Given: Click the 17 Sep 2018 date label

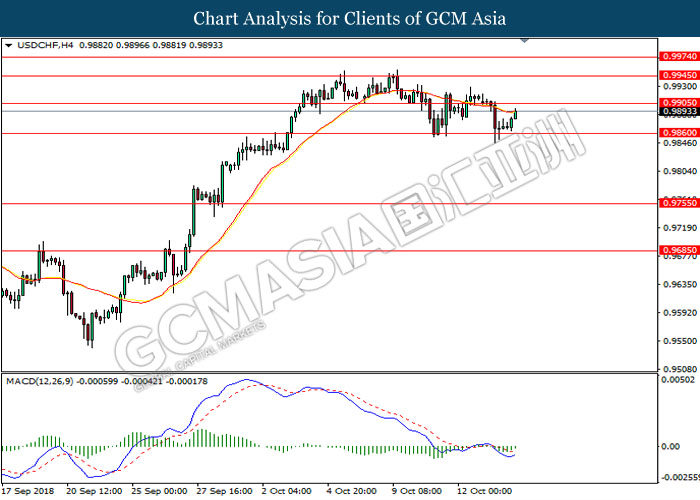Looking at the screenshot, I should click(x=28, y=491).
